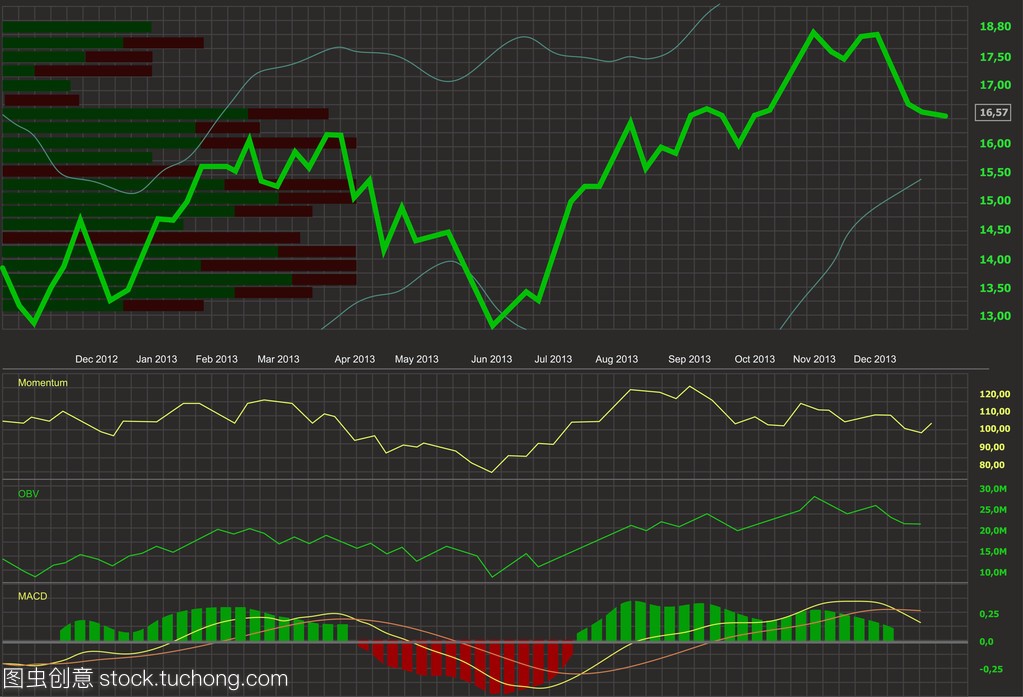Click the 120,00 Momentum scale value
Image resolution: width=1023 pixels, height=697 pixels.
coord(995,394)
